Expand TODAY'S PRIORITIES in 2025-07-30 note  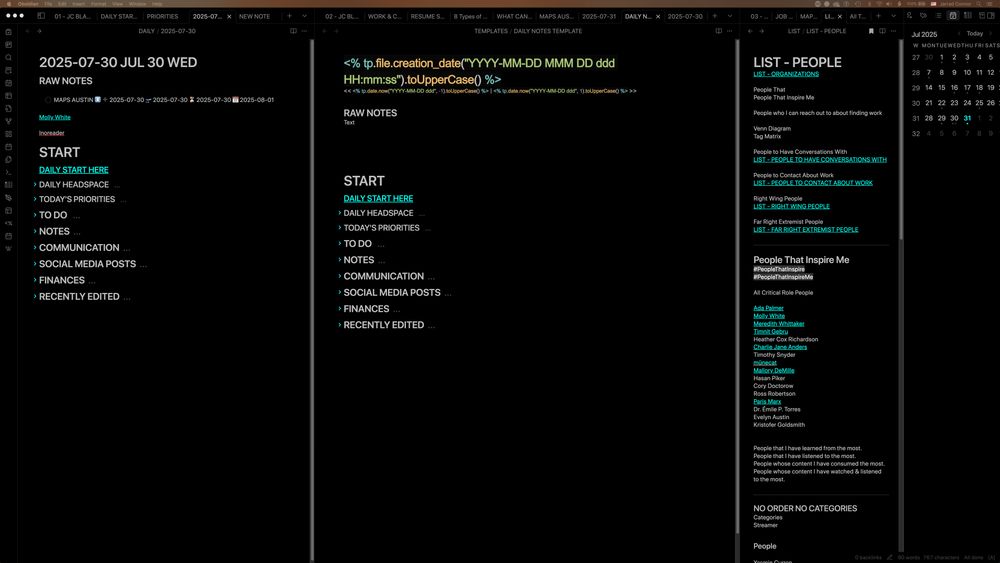coord(35,199)
